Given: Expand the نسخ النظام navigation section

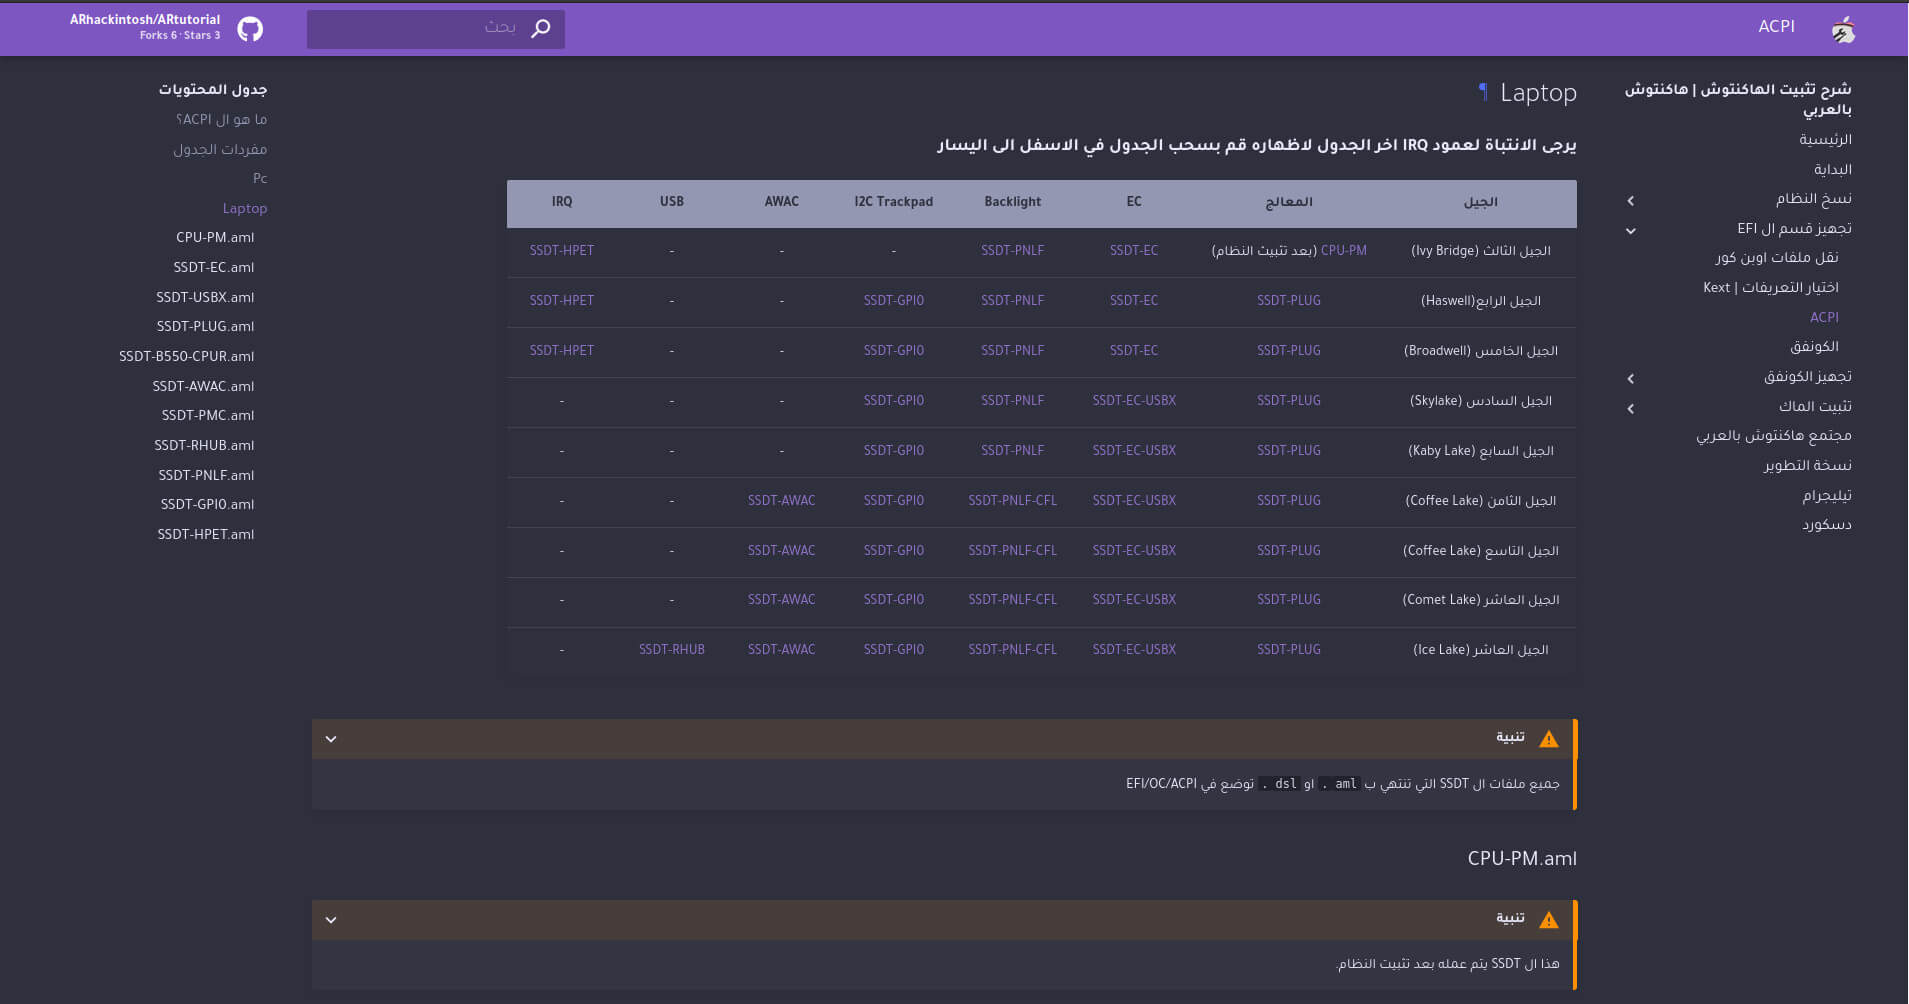Looking at the screenshot, I should point(1631,201).
